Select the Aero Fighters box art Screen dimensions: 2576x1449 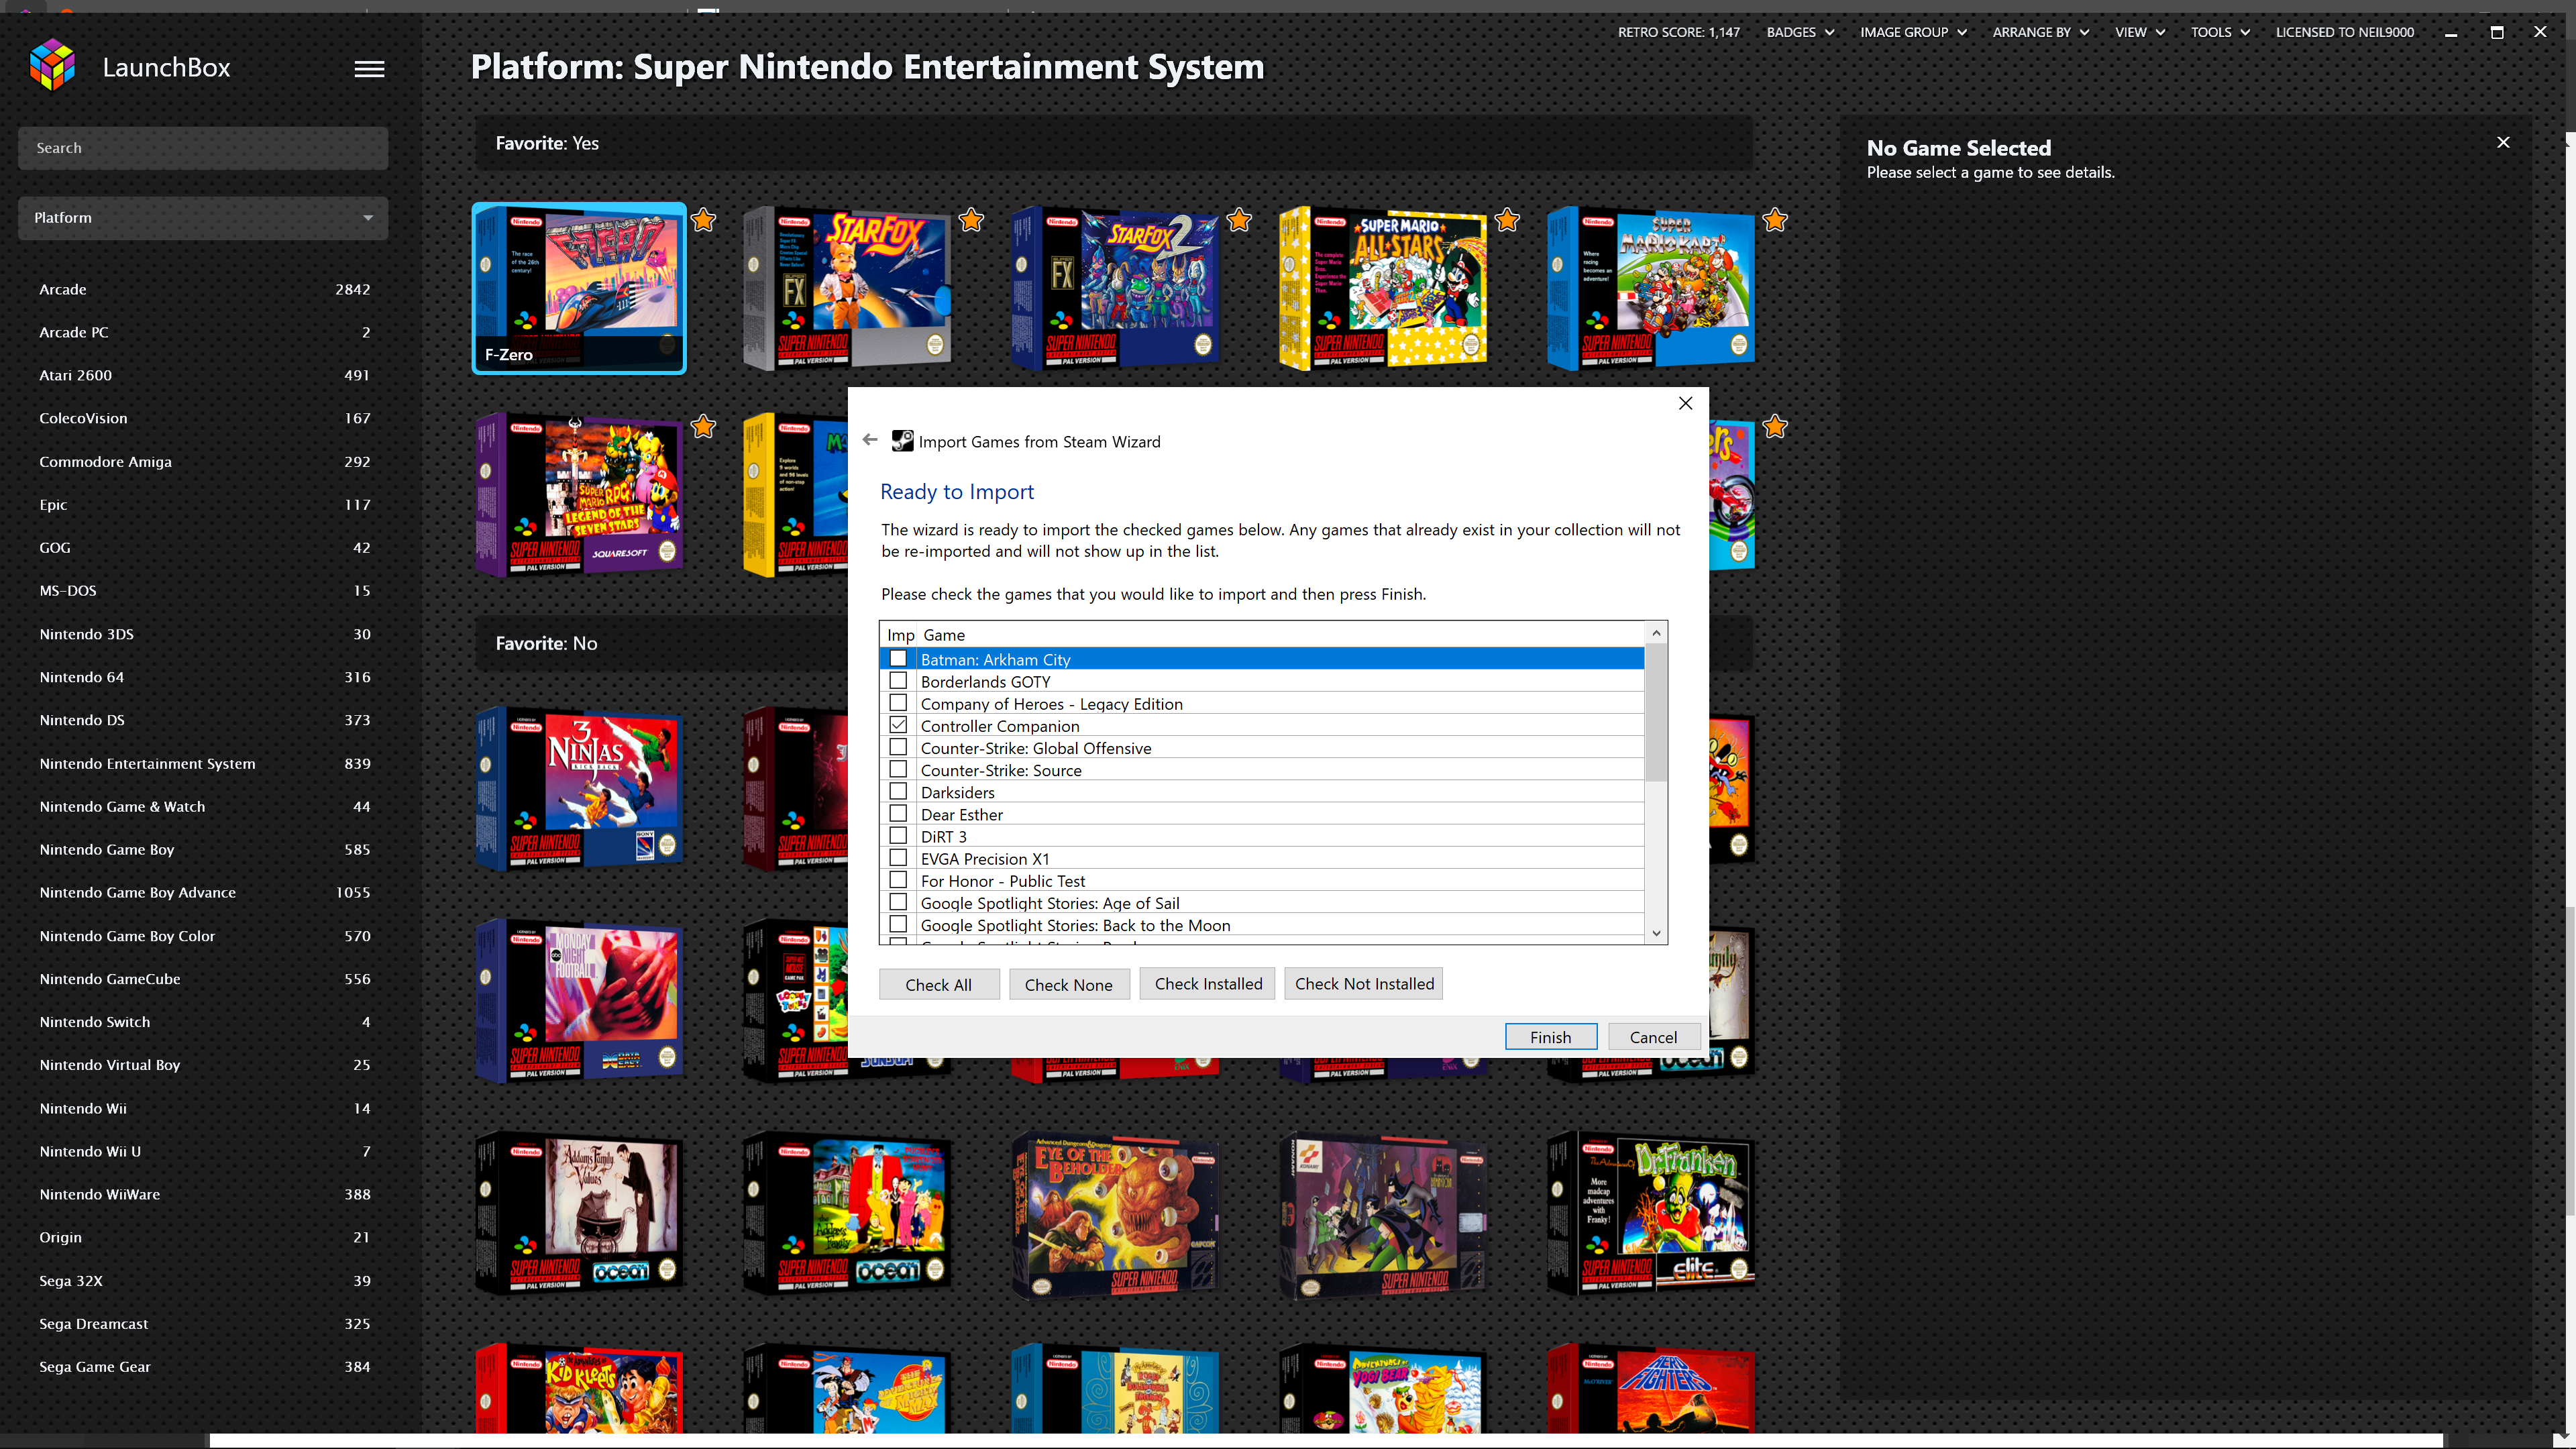(x=1651, y=1388)
